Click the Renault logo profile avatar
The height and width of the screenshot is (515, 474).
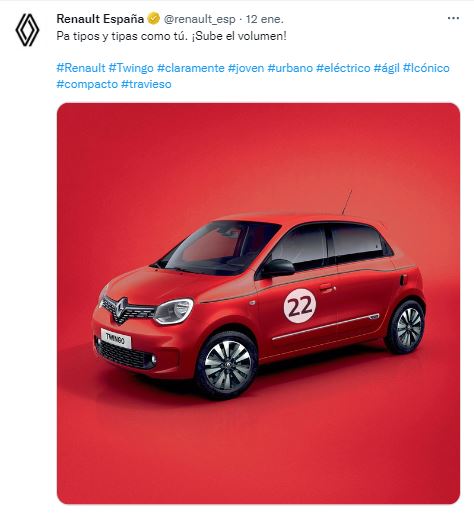(x=27, y=30)
